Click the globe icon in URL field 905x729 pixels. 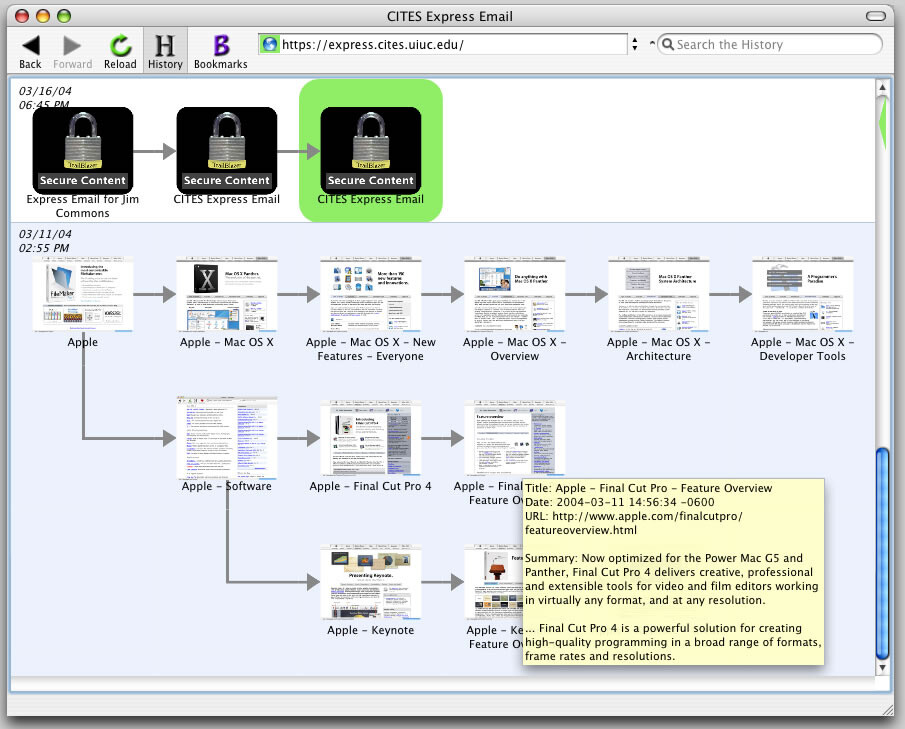click(x=270, y=44)
